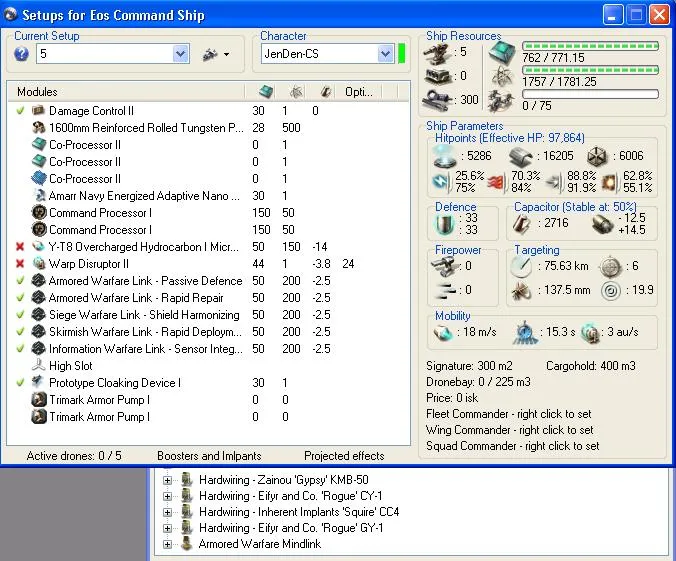Click the Warp Disruptor II module icon
The height and width of the screenshot is (561, 676).
(39, 264)
